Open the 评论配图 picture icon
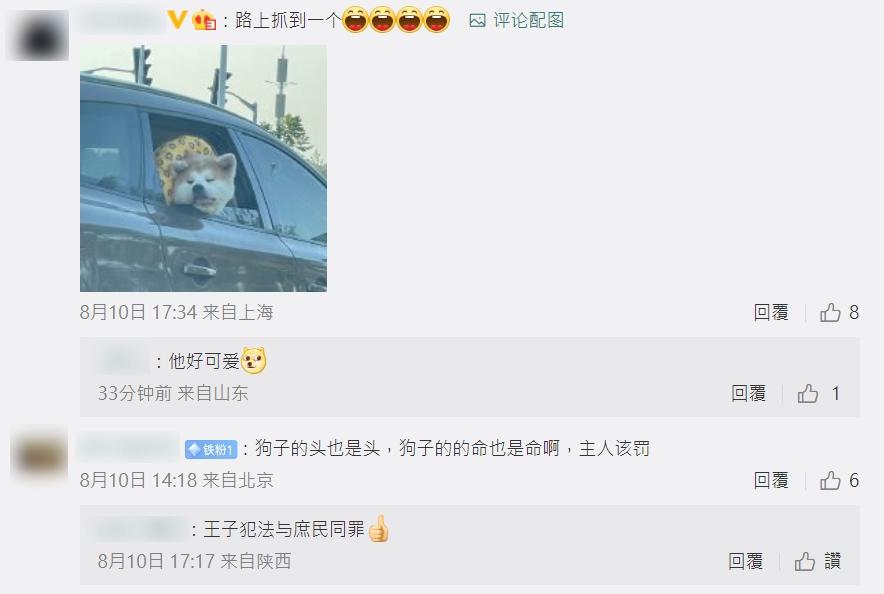This screenshot has width=884, height=594. click(477, 21)
